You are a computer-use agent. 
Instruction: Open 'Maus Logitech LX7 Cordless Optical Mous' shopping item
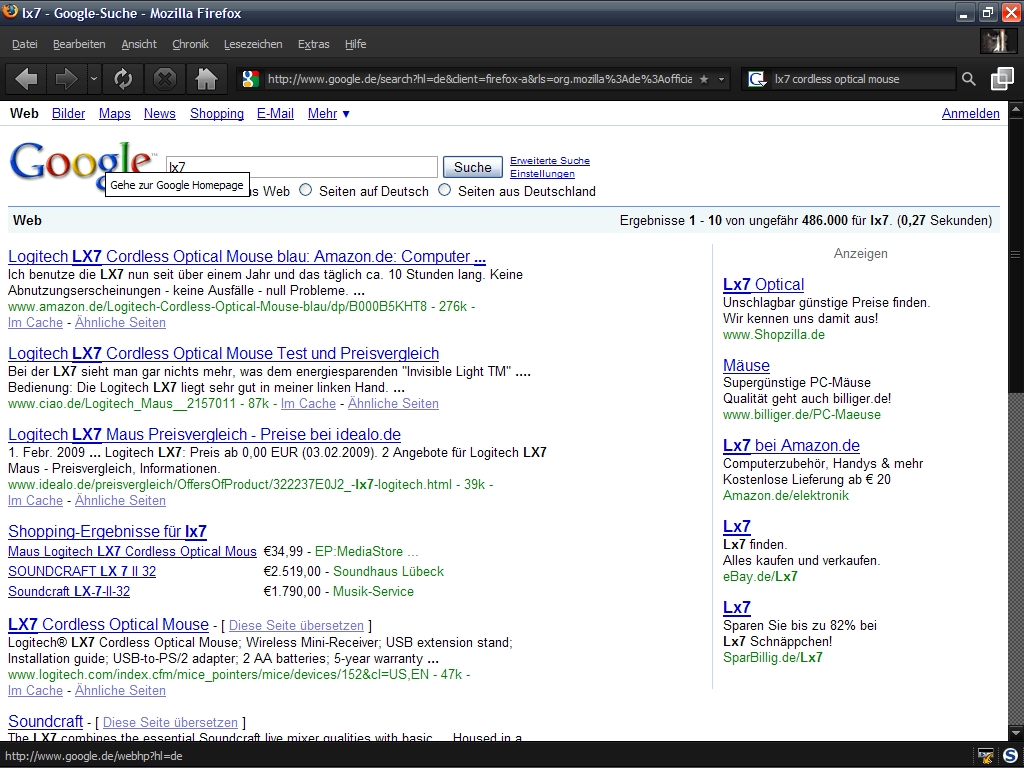[x=132, y=551]
